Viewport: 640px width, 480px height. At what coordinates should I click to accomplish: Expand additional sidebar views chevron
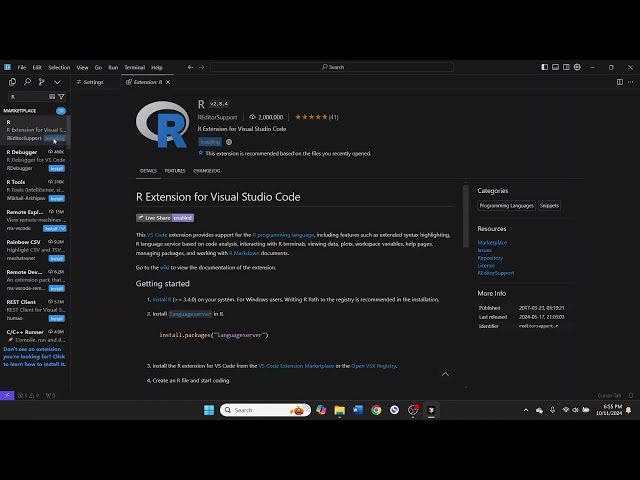57,82
